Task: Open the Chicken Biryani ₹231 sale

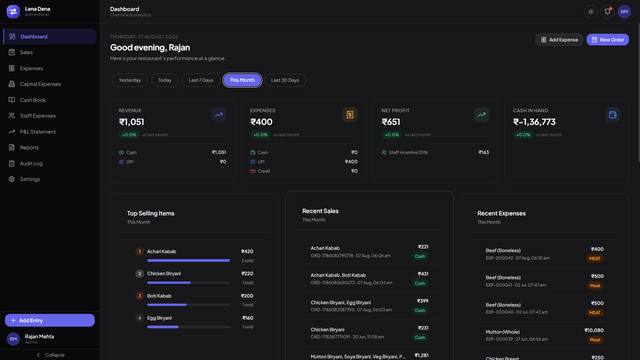Action: [x=369, y=333]
